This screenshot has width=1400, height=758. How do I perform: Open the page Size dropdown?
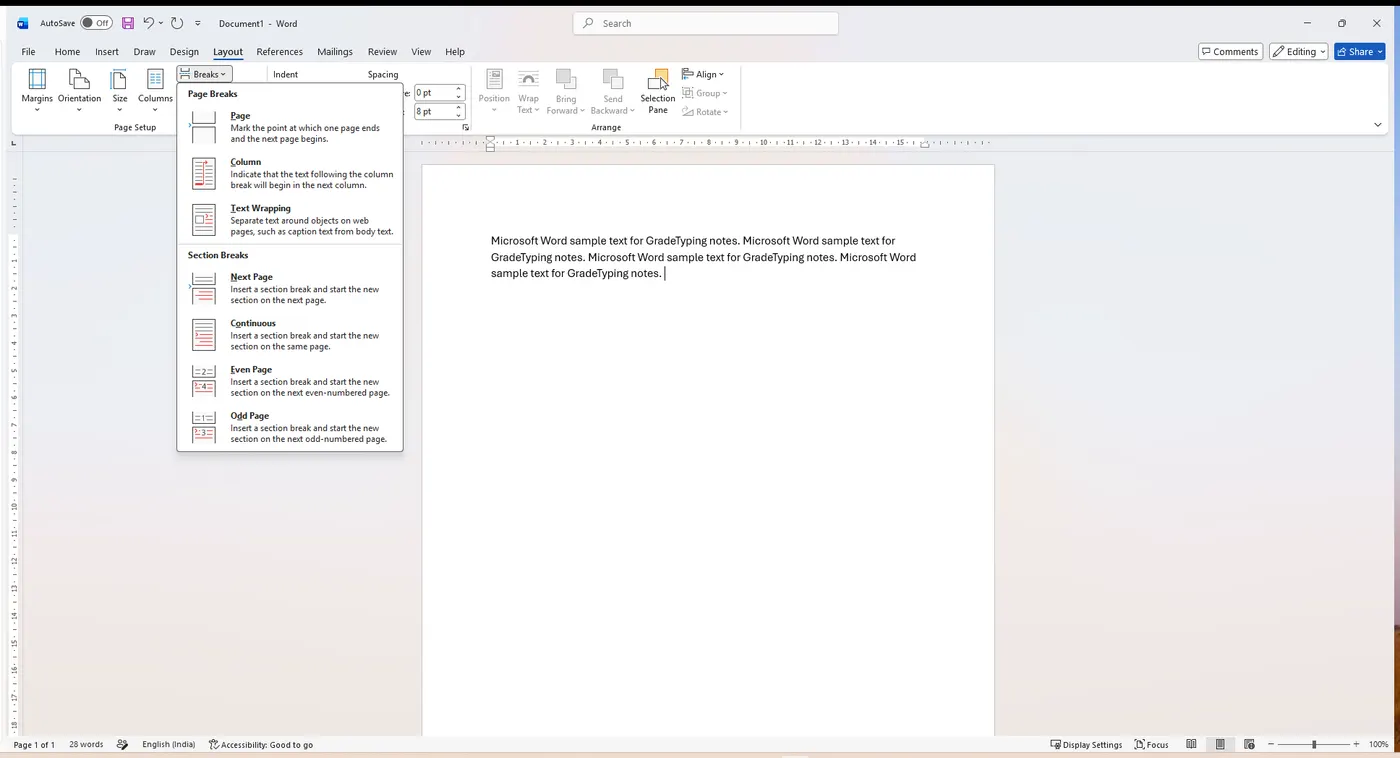point(120,90)
